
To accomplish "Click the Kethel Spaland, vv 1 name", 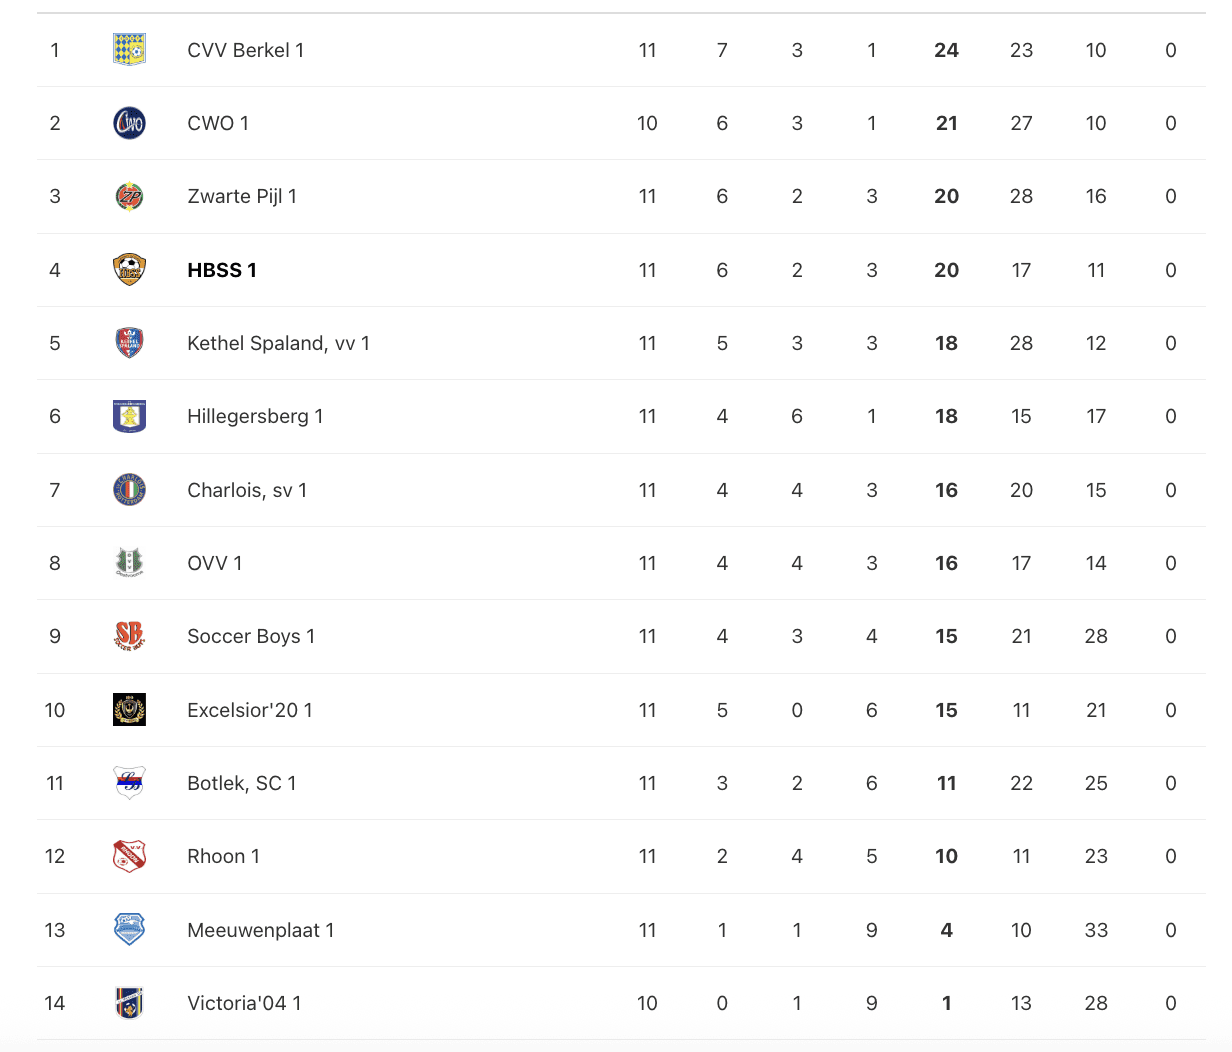I will (x=278, y=343).
